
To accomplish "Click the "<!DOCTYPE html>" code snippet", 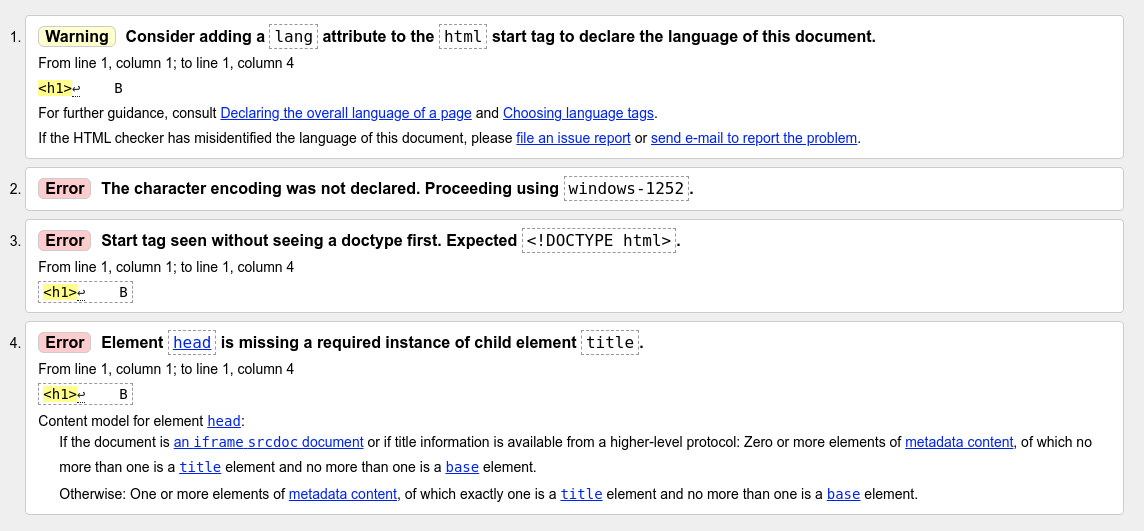I will tap(598, 241).
